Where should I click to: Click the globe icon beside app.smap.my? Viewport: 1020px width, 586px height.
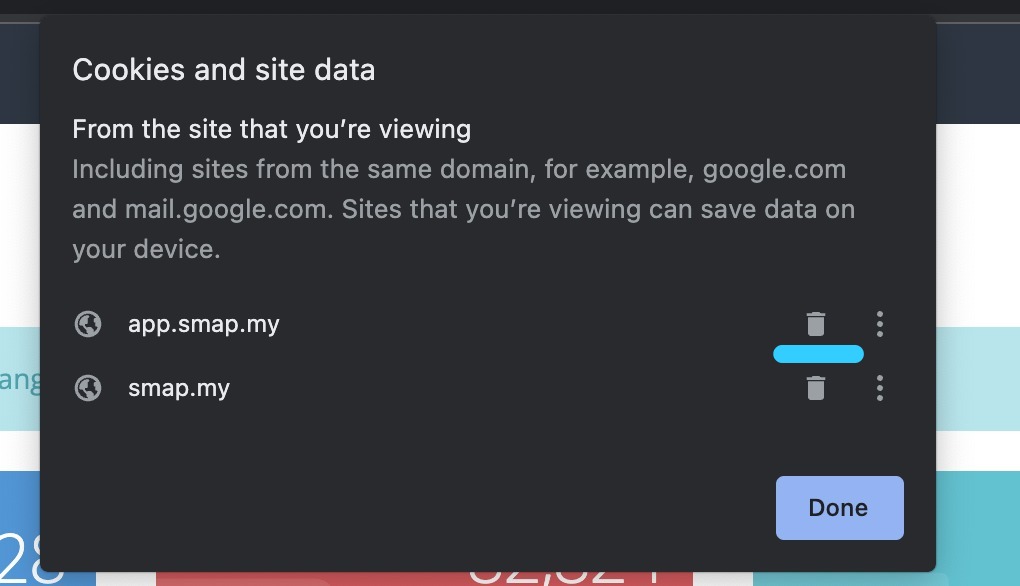click(88, 324)
